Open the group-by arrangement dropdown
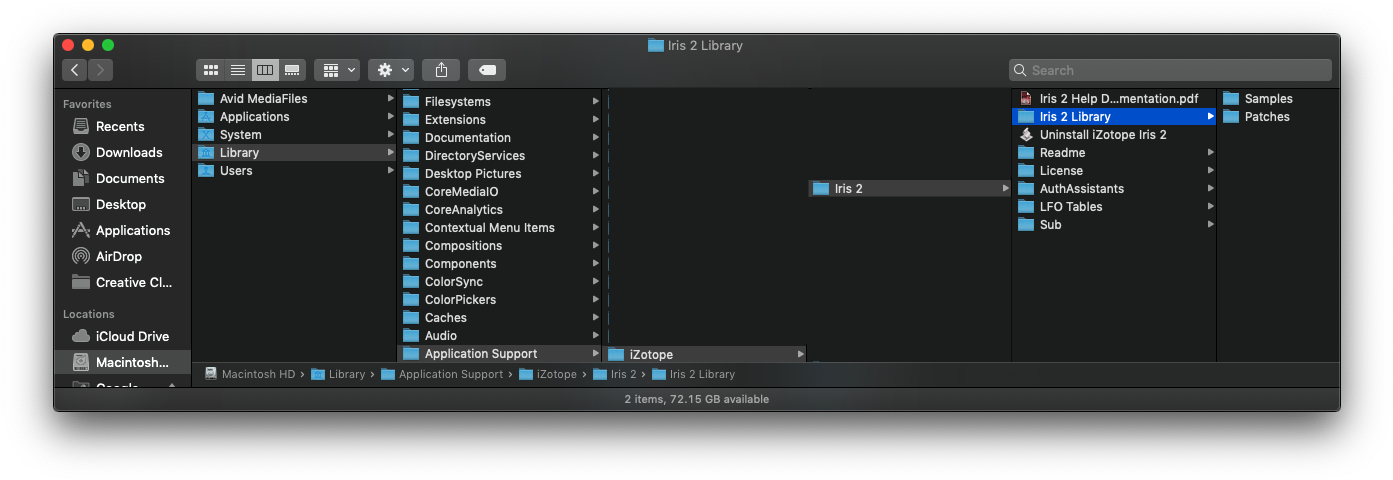 tap(337, 70)
